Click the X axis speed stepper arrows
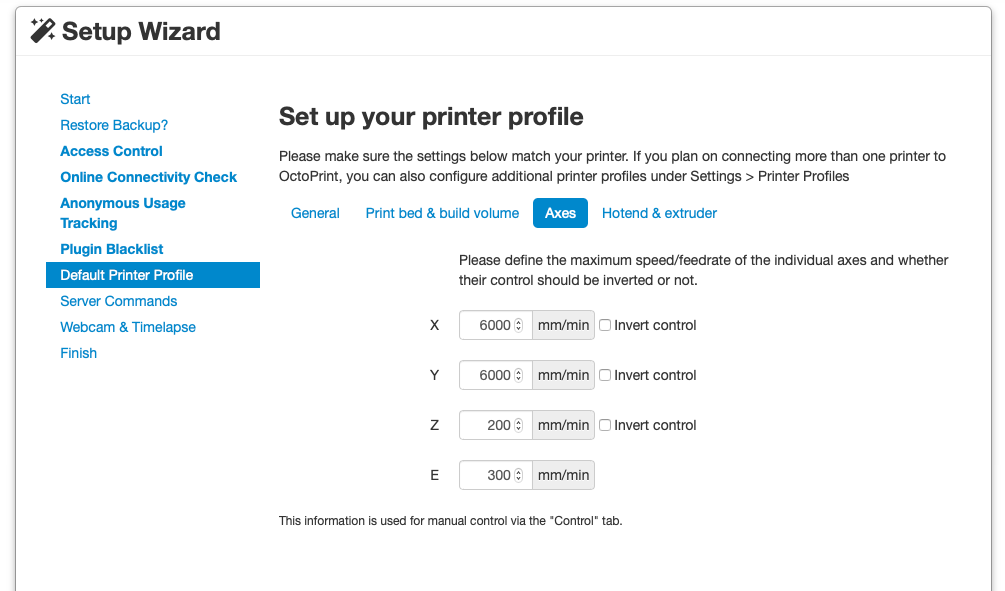This screenshot has height=591, width=1005. tap(518, 325)
